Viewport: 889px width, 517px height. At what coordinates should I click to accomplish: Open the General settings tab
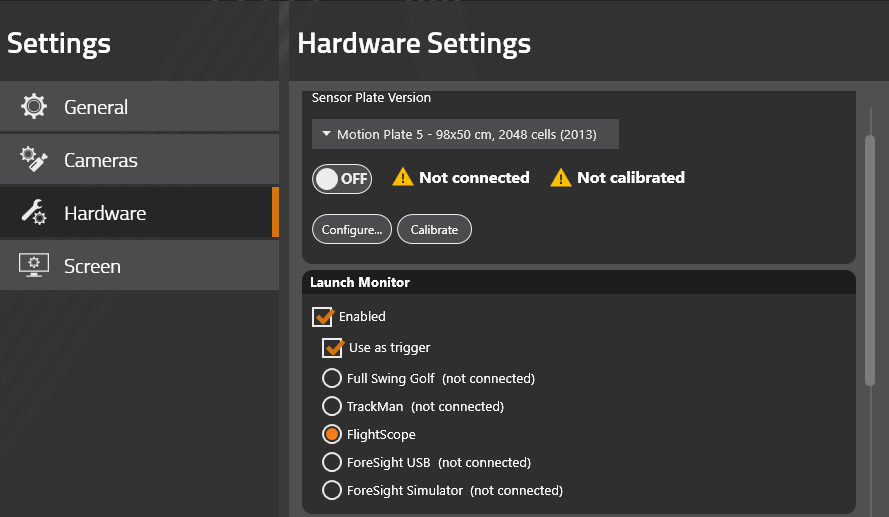pos(139,107)
